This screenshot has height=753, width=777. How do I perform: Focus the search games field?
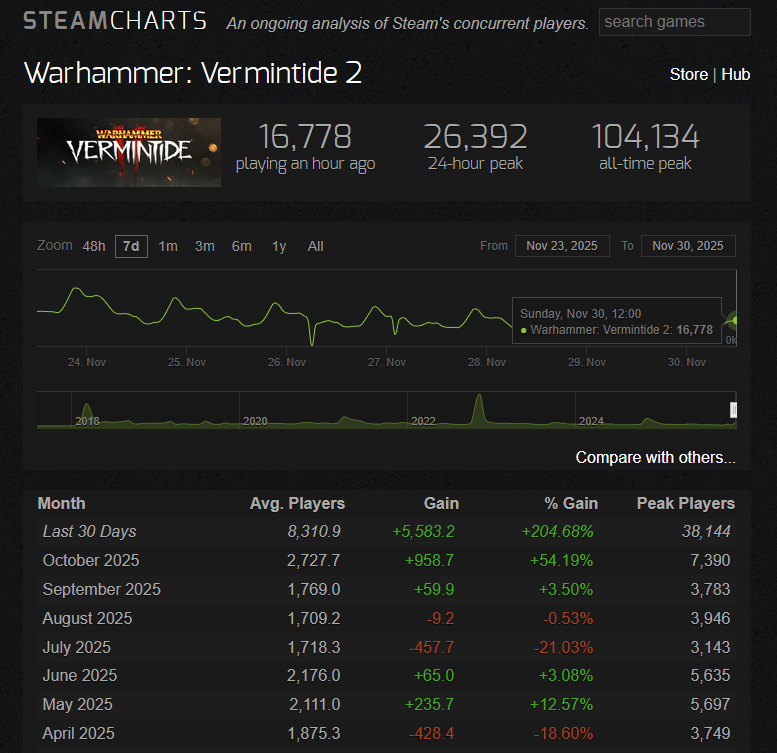pos(674,22)
